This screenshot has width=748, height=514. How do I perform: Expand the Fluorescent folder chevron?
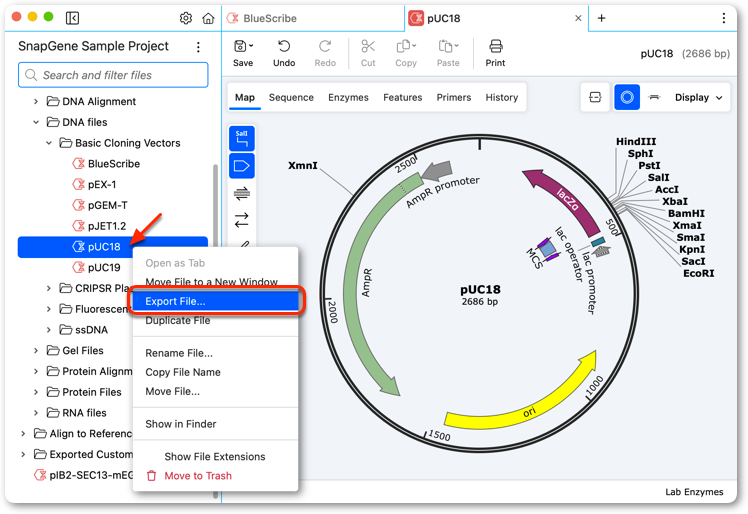pyautogui.click(x=49, y=309)
